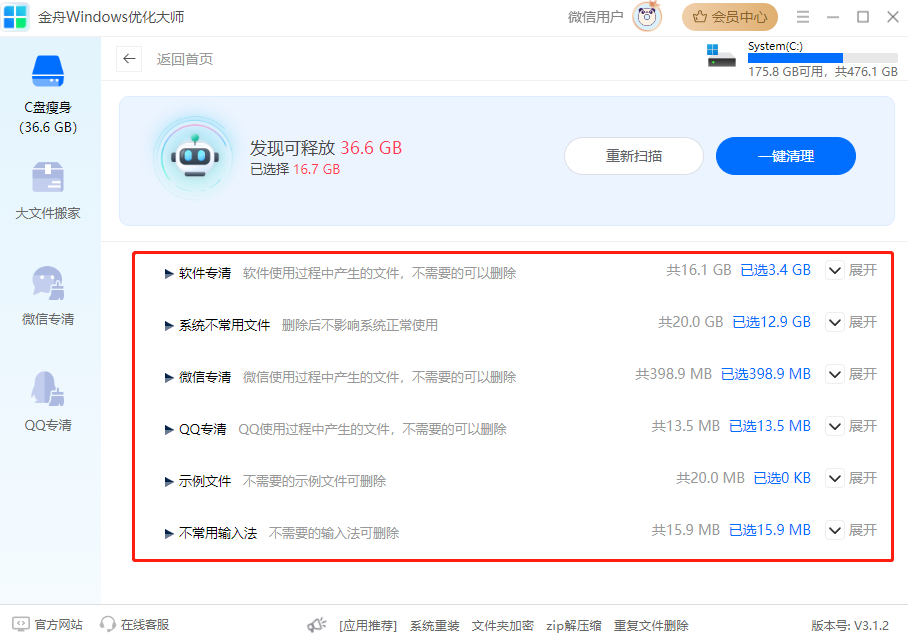
Task: Expand the 微信专清 row triangle
Action: click(169, 378)
